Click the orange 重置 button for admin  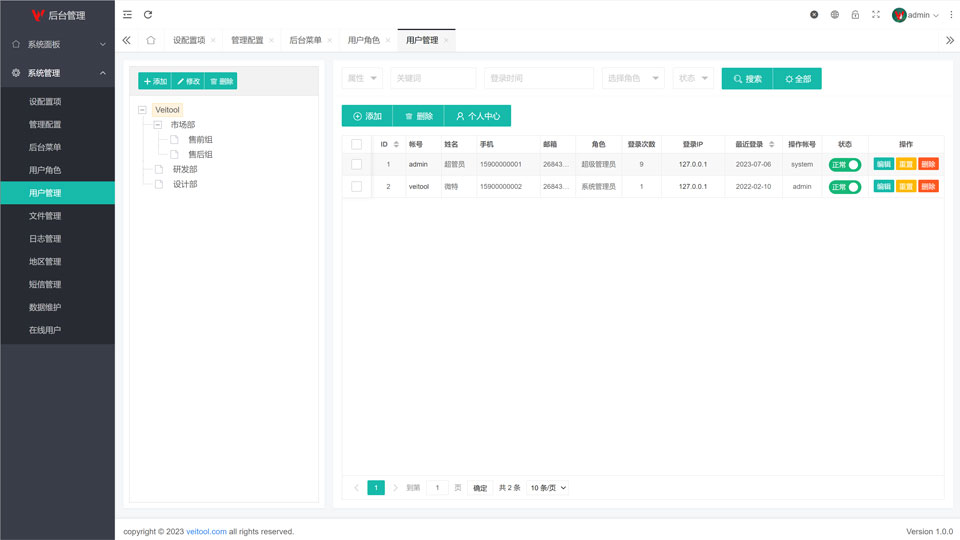(906, 164)
